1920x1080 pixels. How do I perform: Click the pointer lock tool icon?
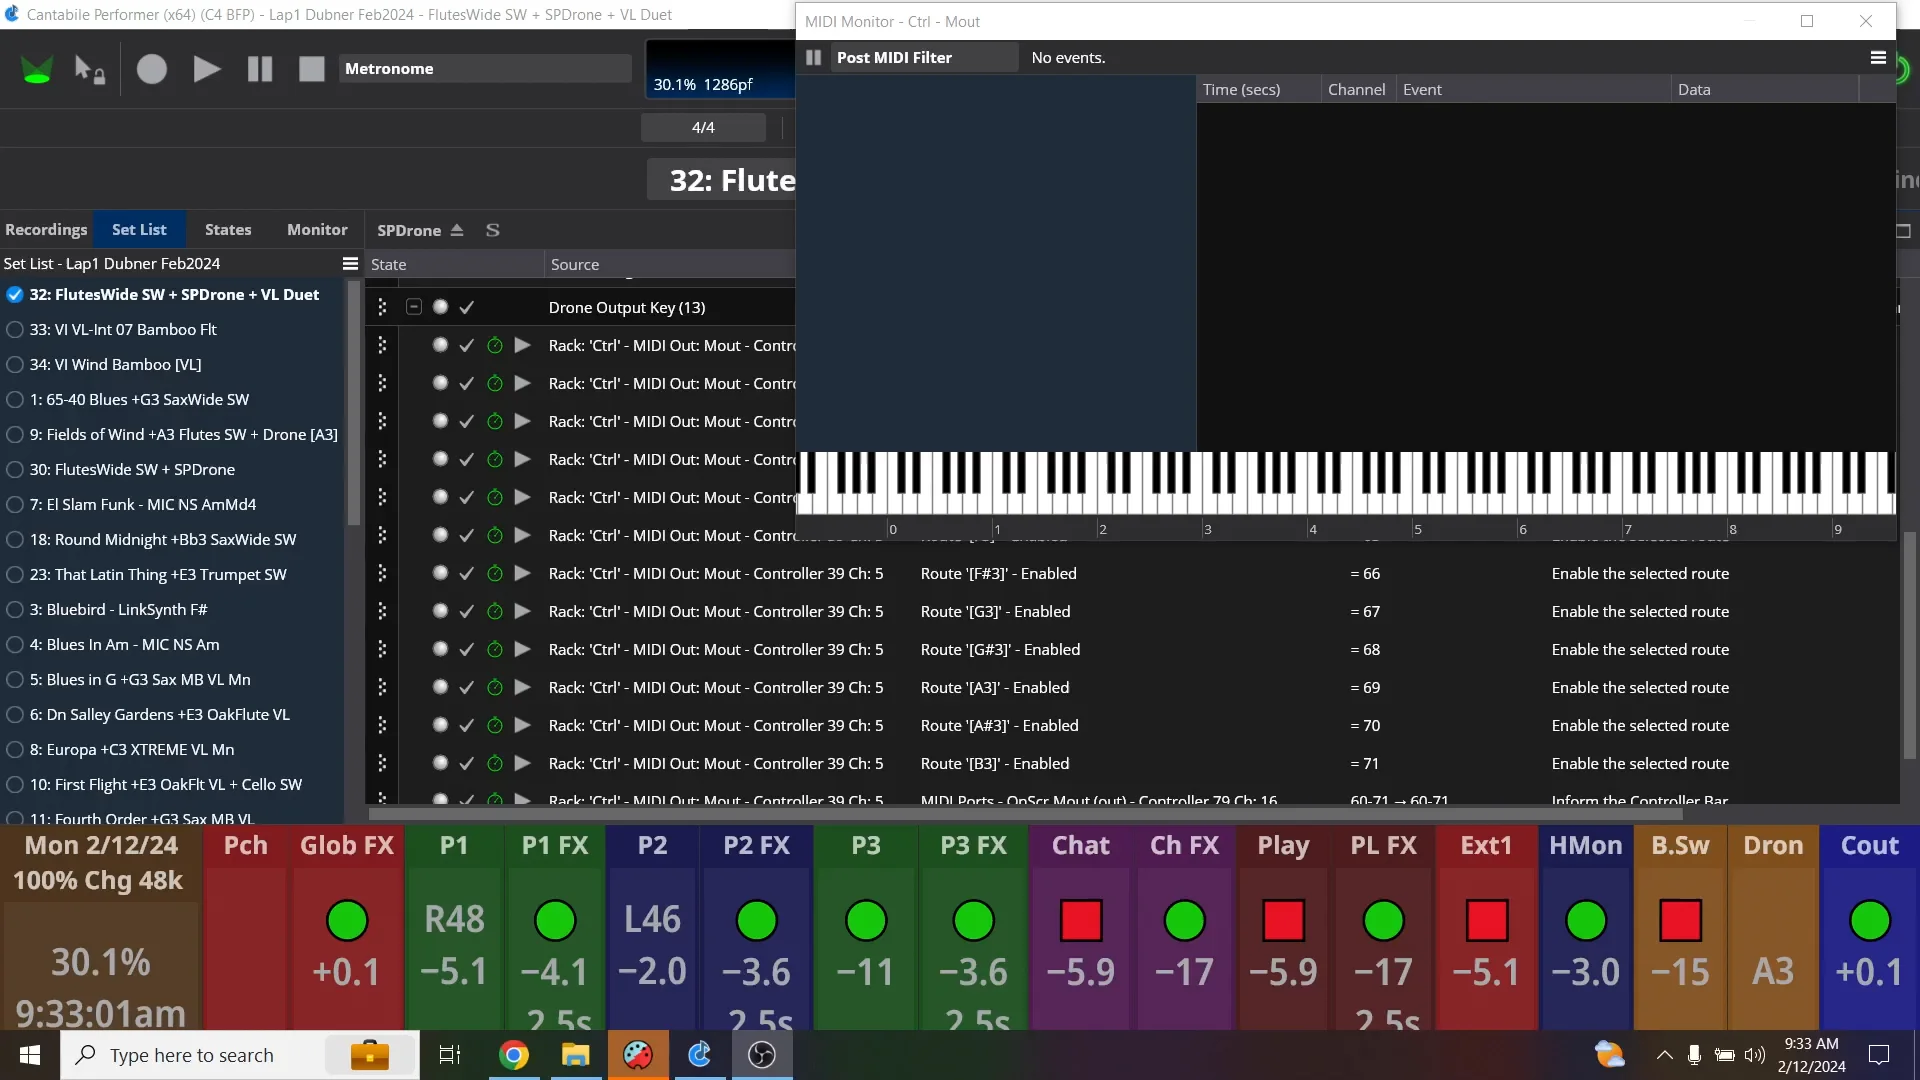(x=89, y=69)
